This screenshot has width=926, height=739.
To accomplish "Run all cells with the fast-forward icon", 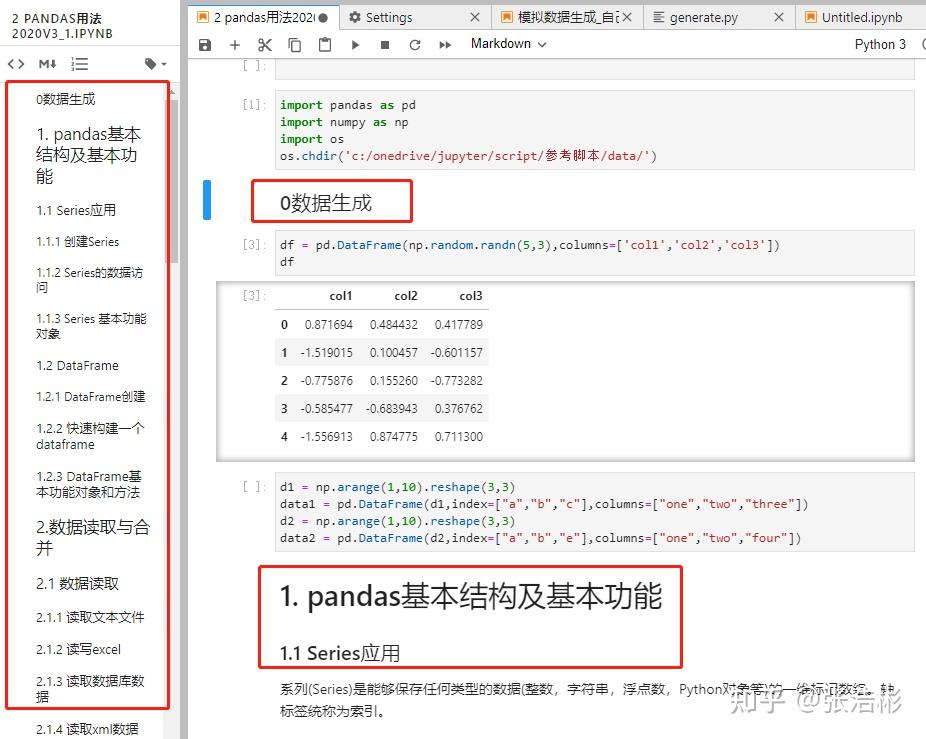I will click(443, 44).
